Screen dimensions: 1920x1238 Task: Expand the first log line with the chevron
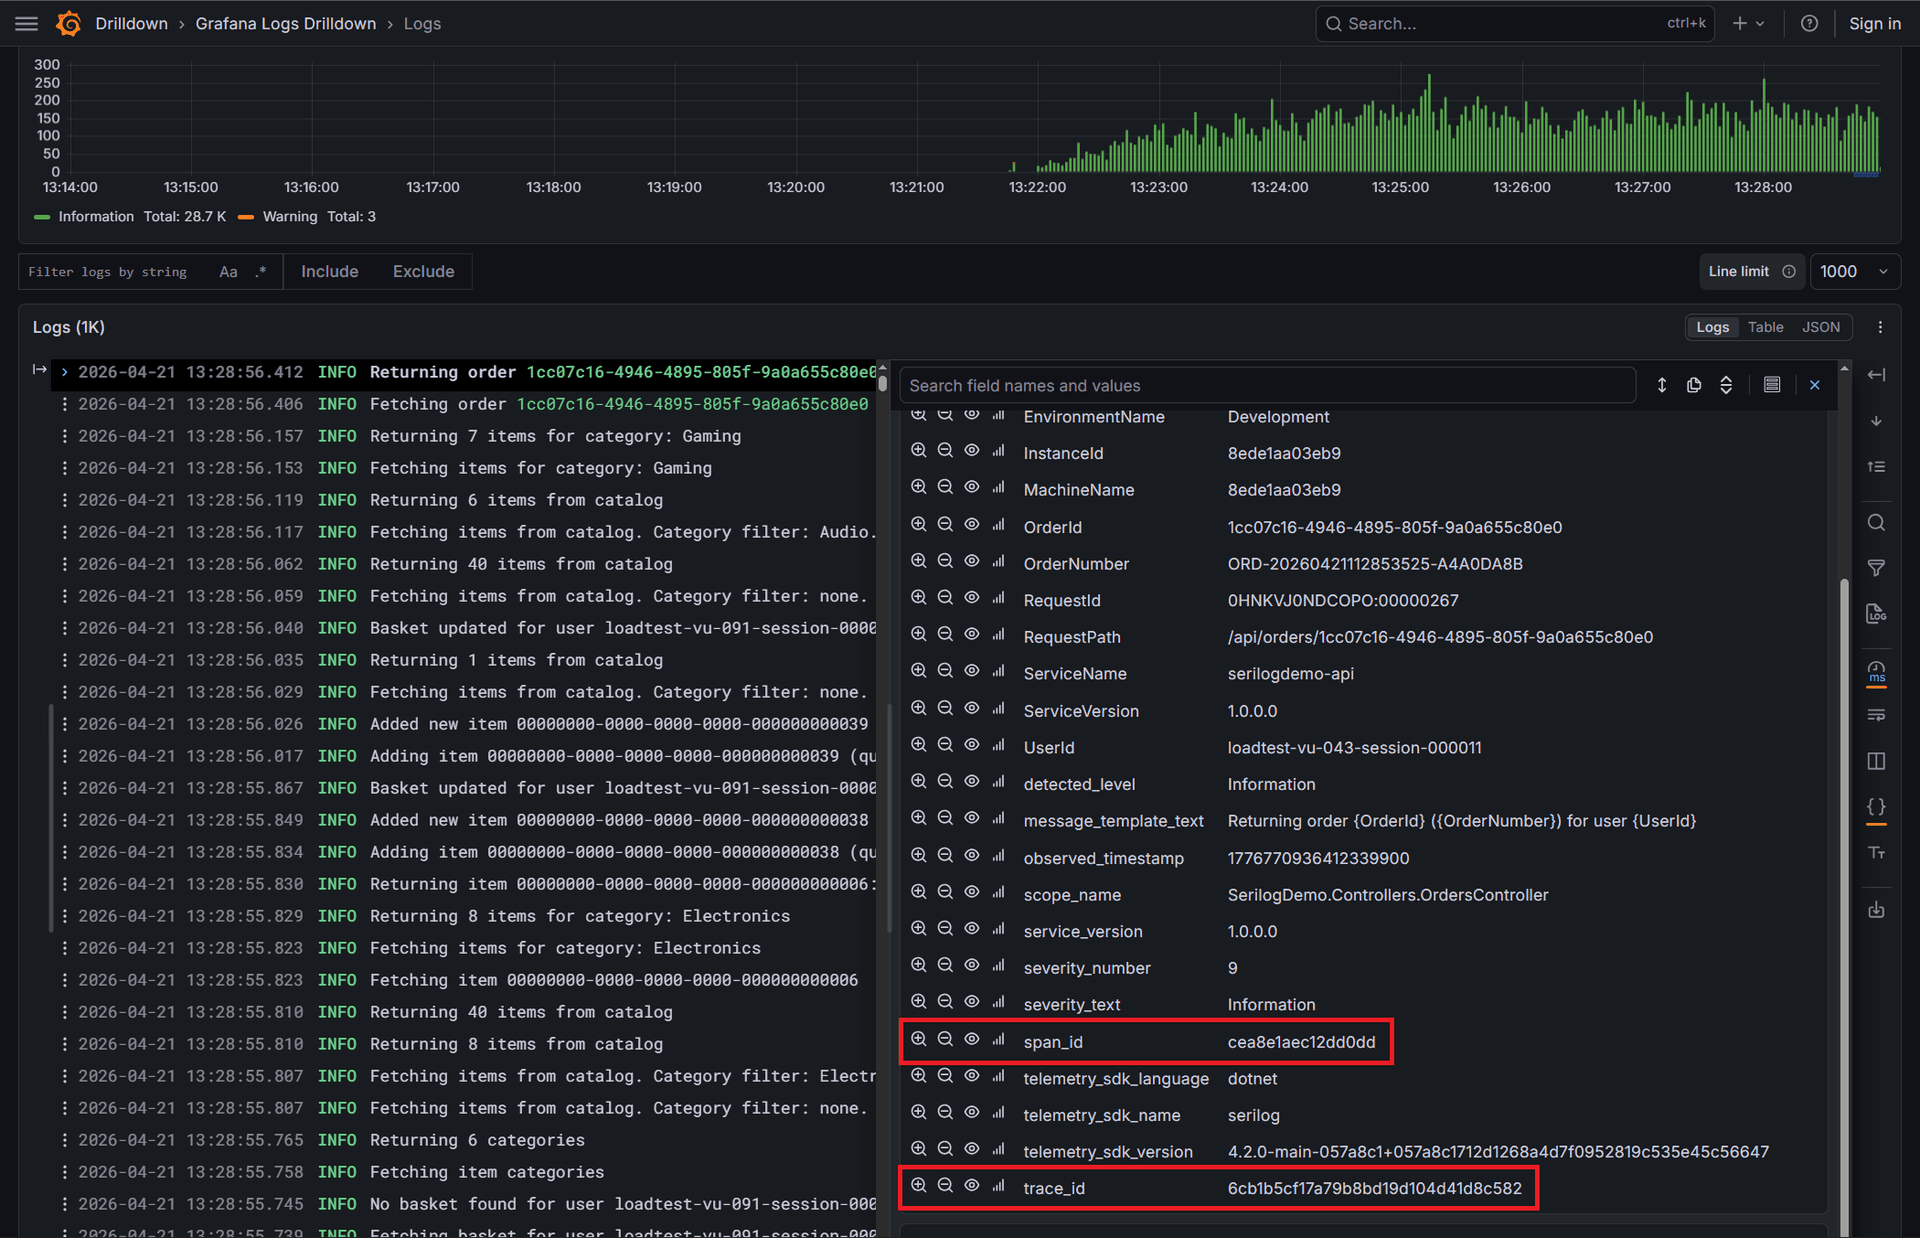coord(63,372)
